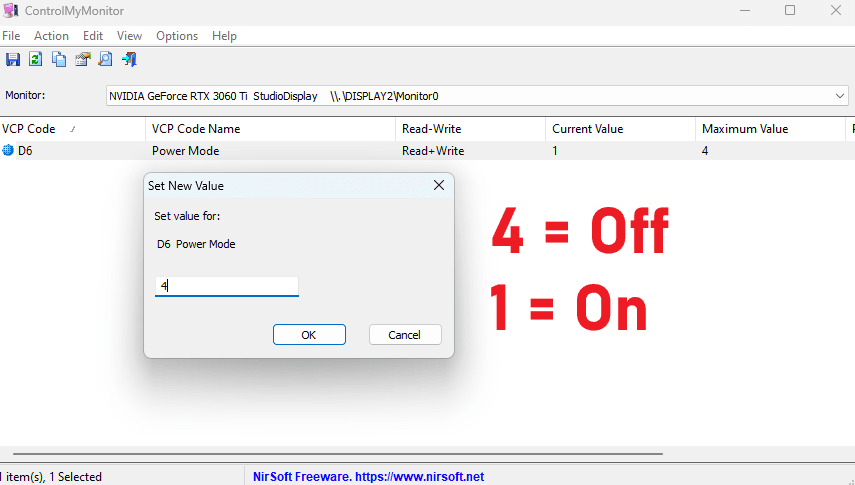
Task: Open the Options menu
Action: click(177, 36)
